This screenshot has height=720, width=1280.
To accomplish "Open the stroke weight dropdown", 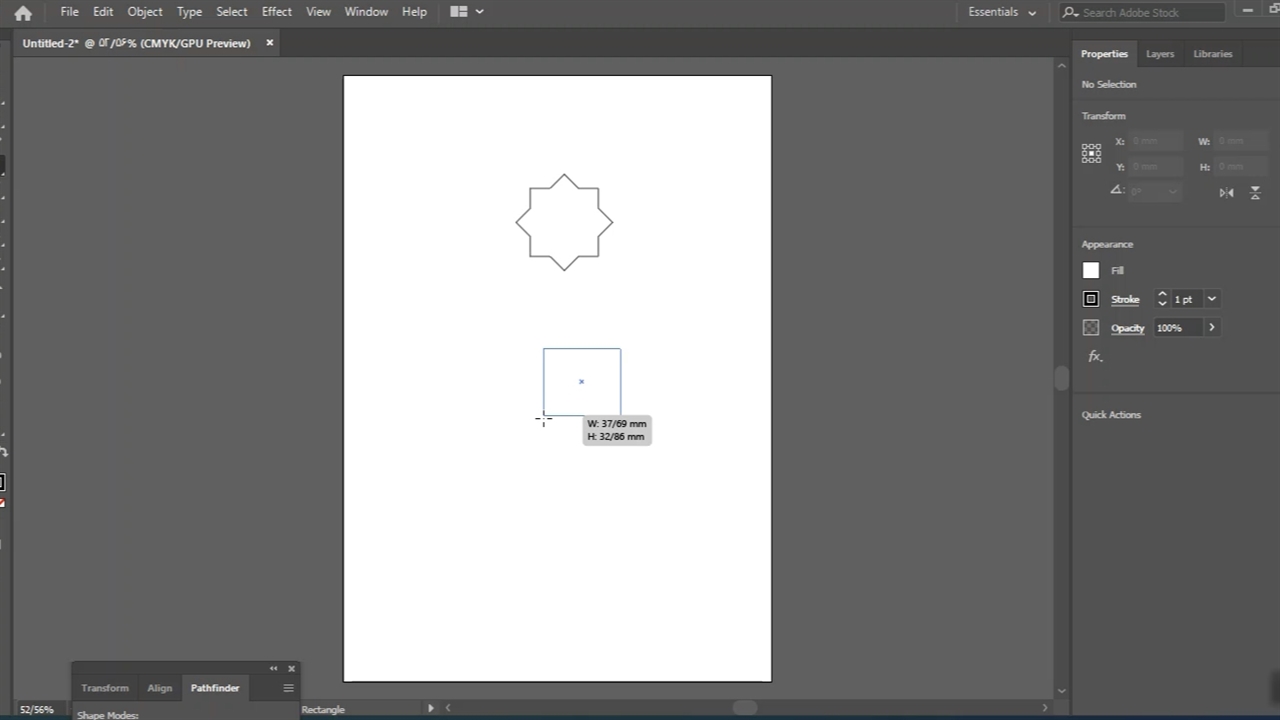I will [1212, 299].
